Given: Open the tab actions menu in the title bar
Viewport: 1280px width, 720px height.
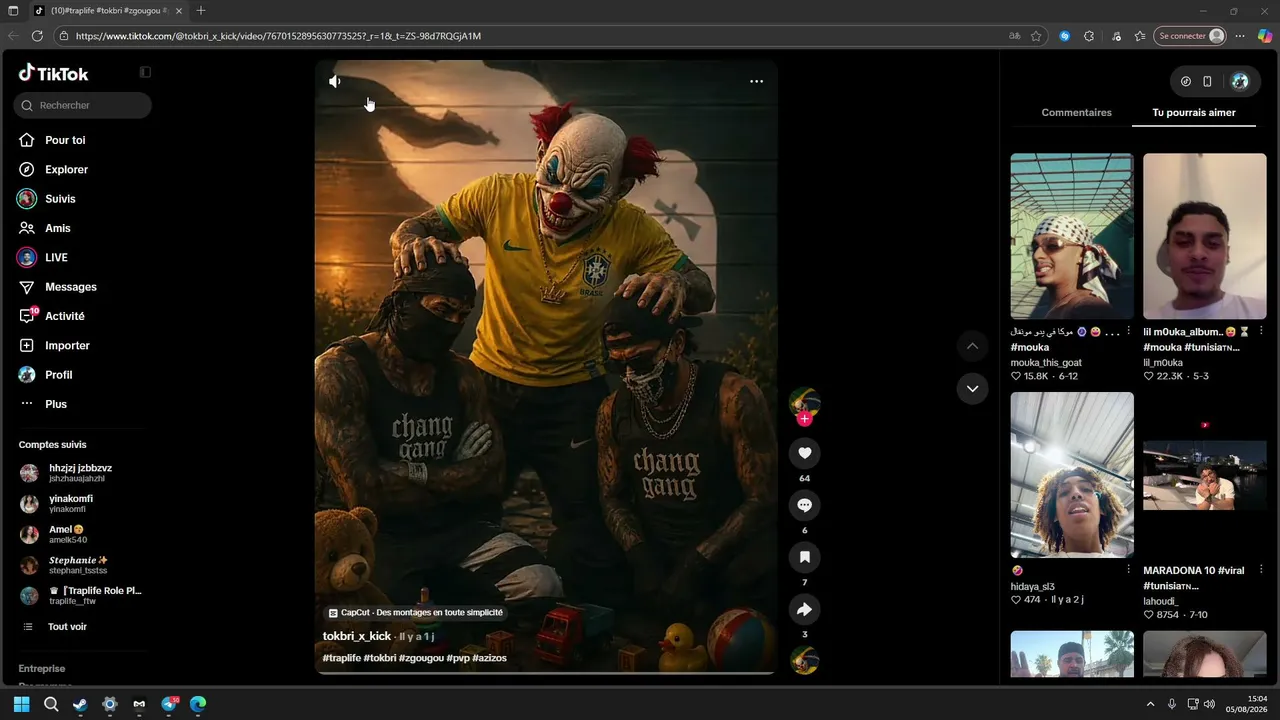Looking at the screenshot, I should (13, 10).
